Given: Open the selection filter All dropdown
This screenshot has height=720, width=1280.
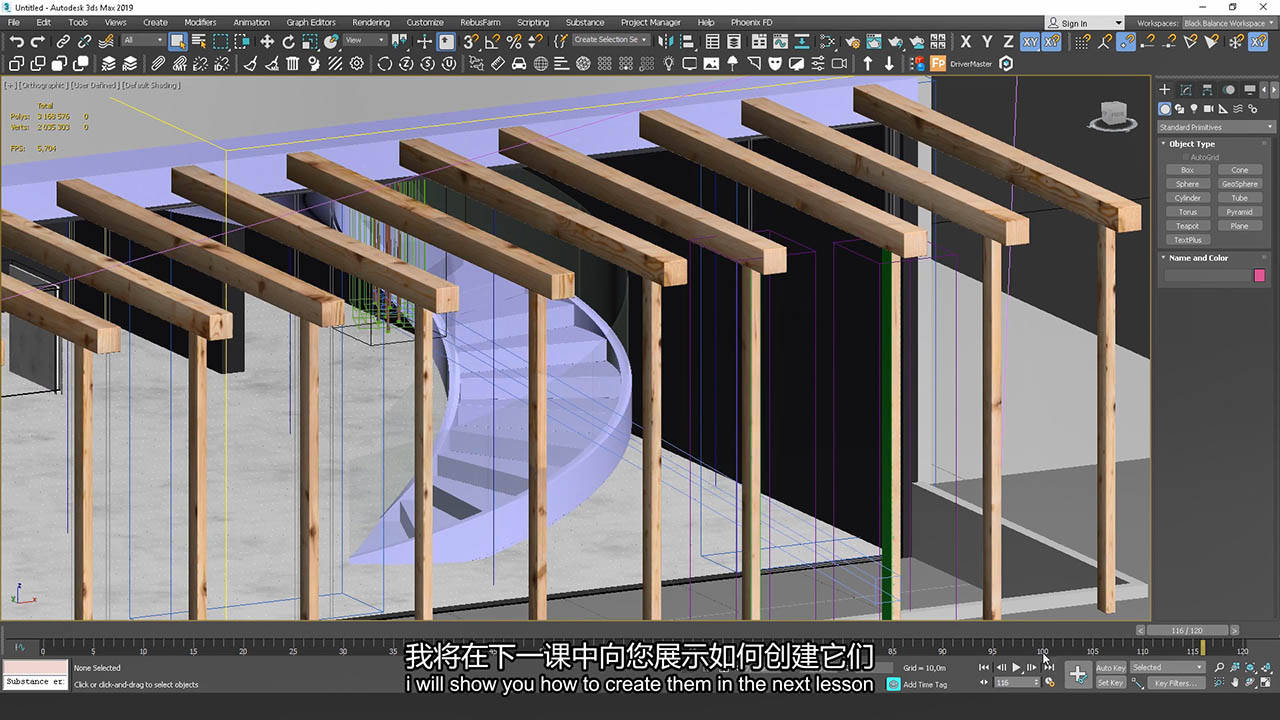Looking at the screenshot, I should 144,40.
